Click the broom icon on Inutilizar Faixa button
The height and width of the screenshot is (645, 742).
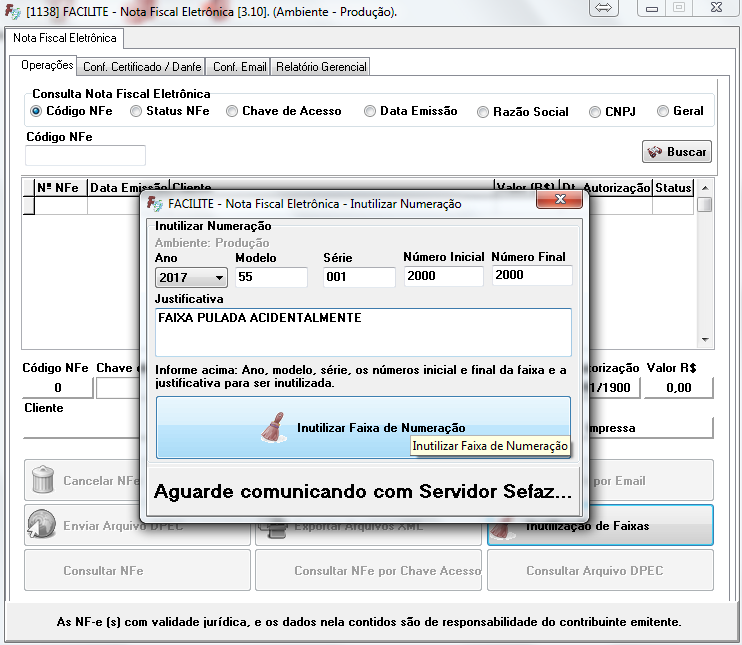click(273, 427)
